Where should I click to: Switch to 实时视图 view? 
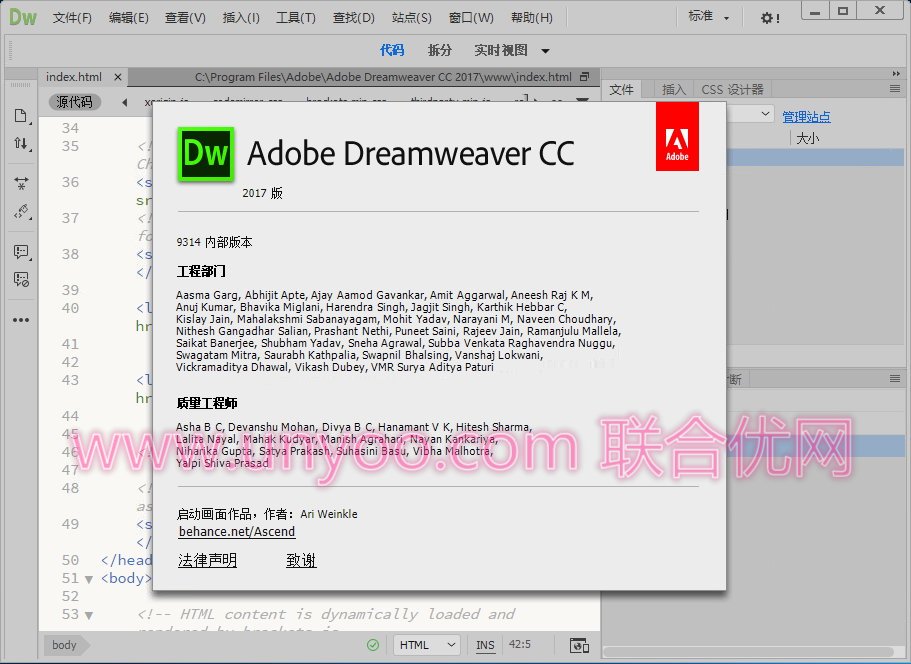[501, 51]
